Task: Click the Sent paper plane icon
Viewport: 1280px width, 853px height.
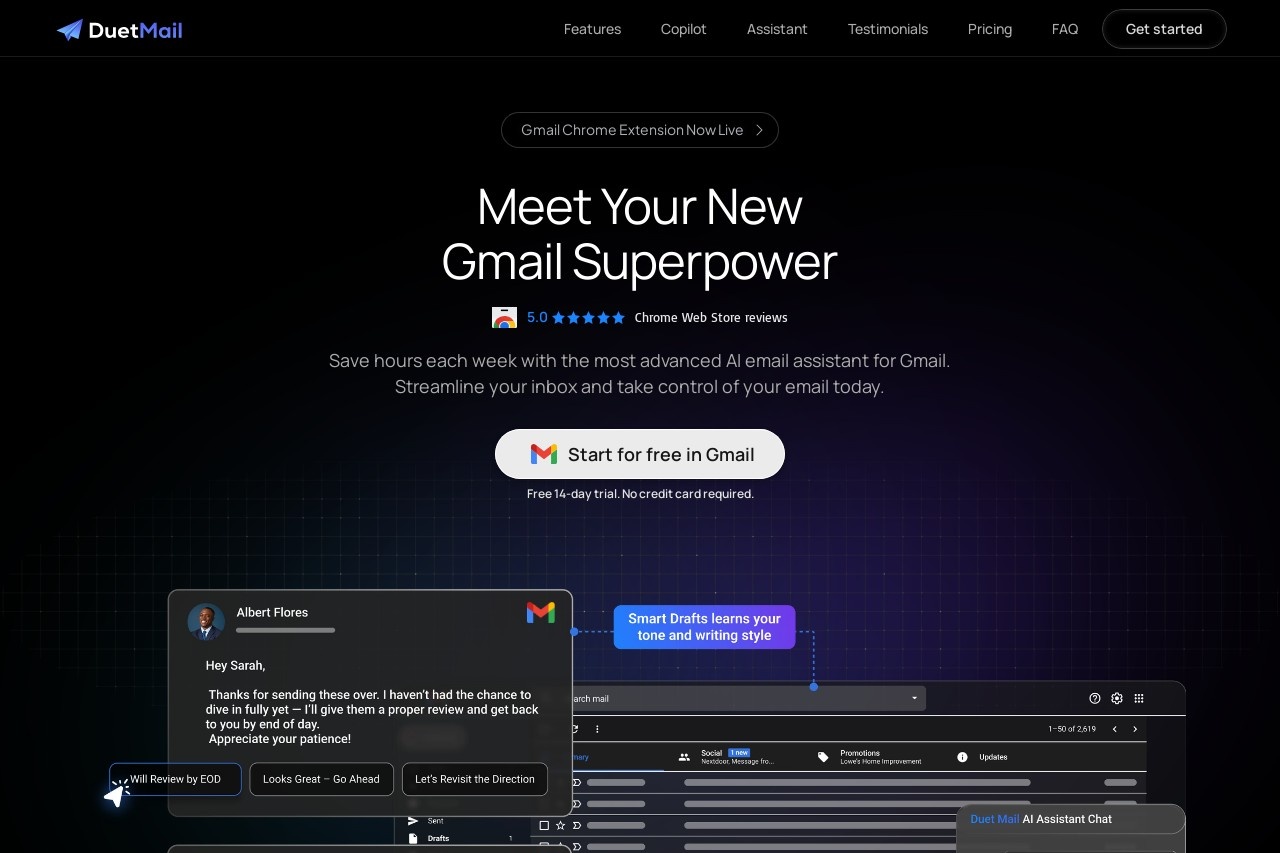Action: pyautogui.click(x=413, y=821)
